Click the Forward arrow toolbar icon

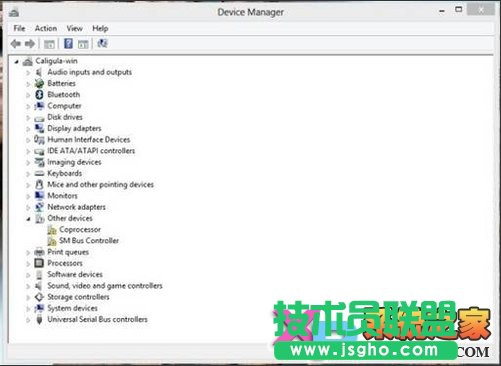tap(30, 44)
